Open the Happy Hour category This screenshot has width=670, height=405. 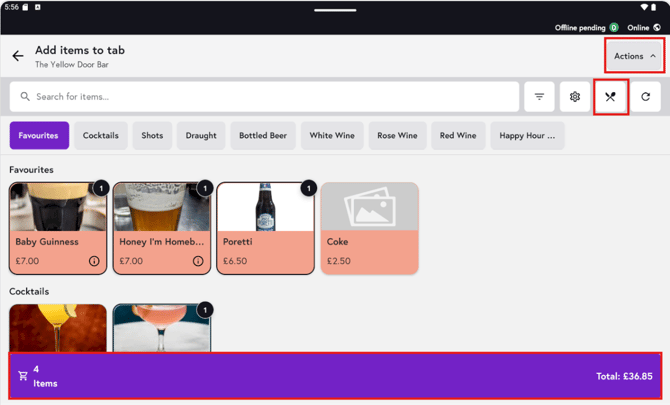pos(527,136)
